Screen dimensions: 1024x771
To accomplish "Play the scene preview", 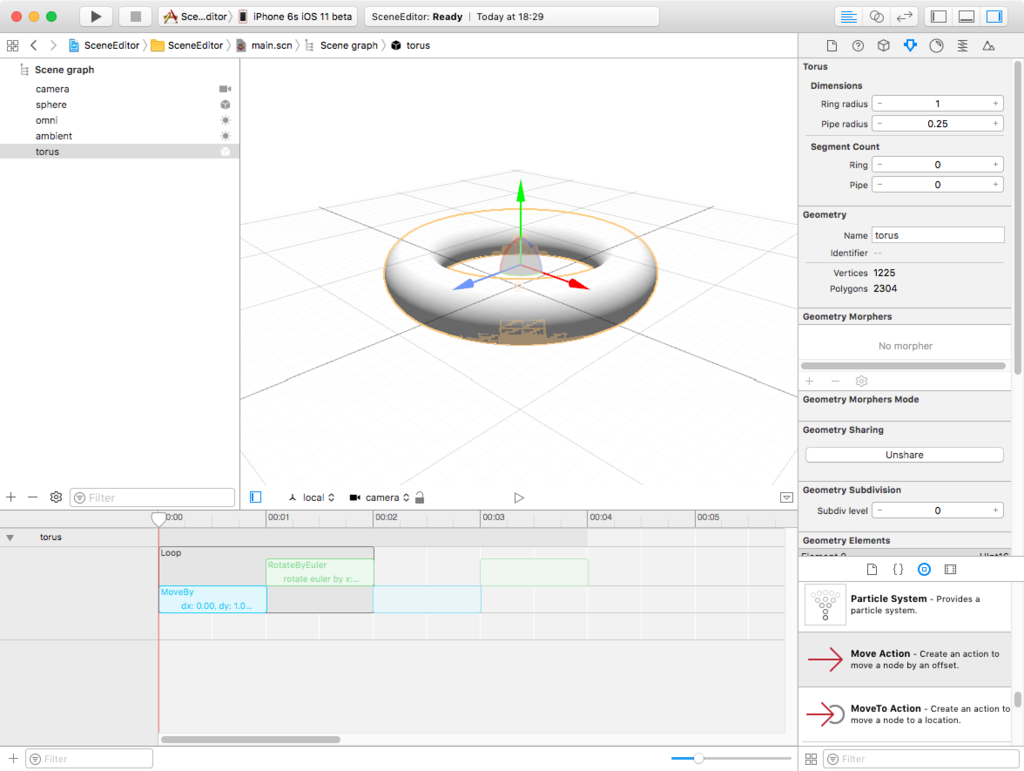I will click(x=519, y=497).
